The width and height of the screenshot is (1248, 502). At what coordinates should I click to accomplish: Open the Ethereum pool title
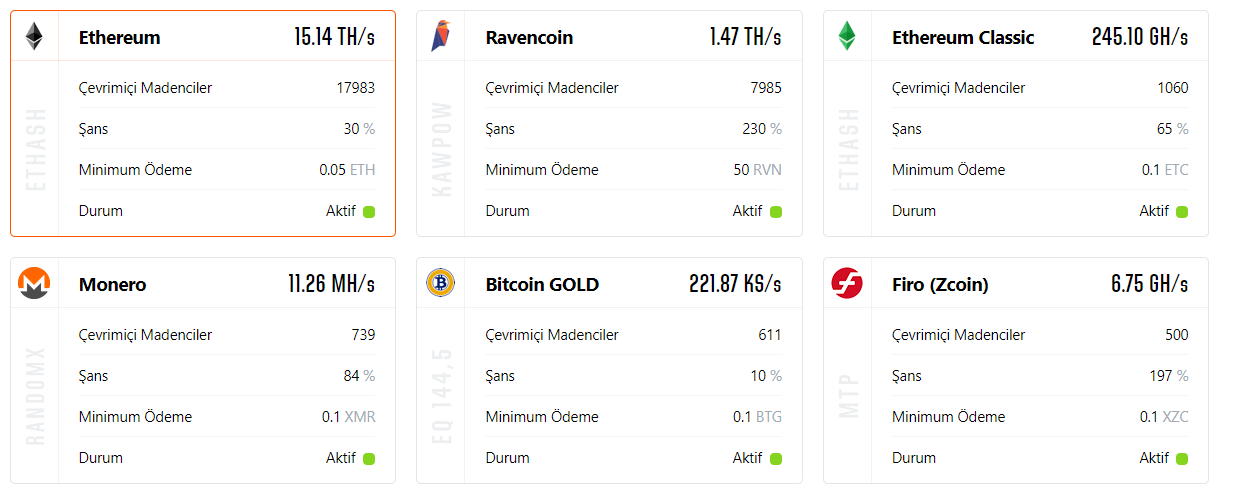(119, 38)
